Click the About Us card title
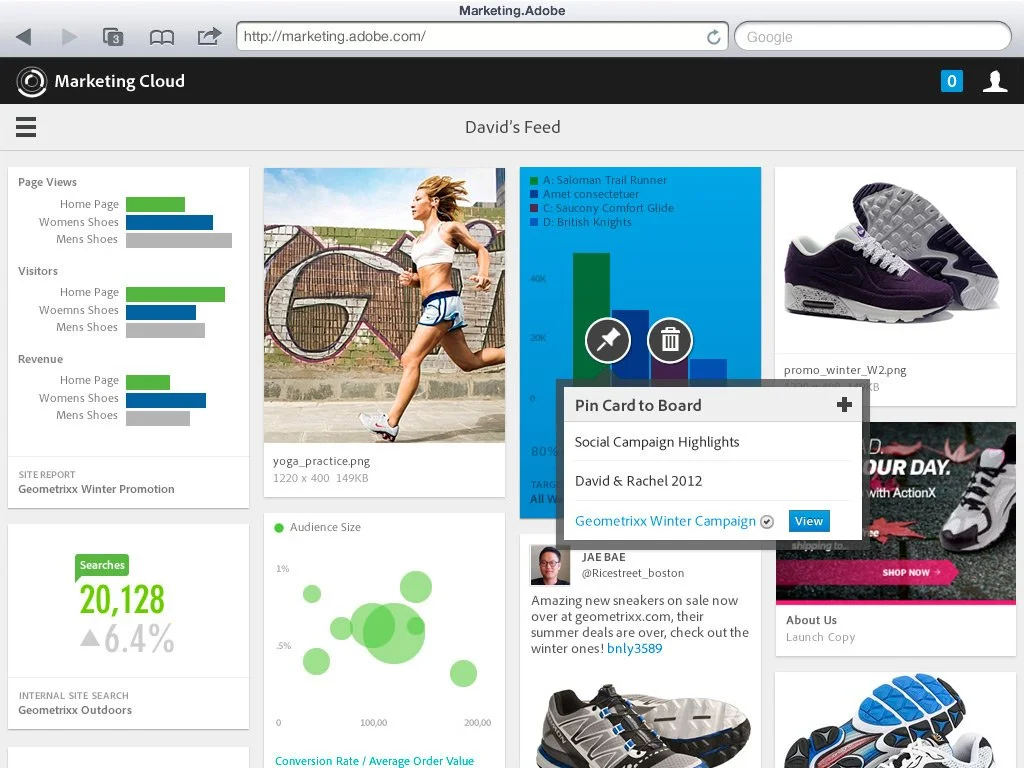Image resolution: width=1024 pixels, height=768 pixels. pos(811,620)
